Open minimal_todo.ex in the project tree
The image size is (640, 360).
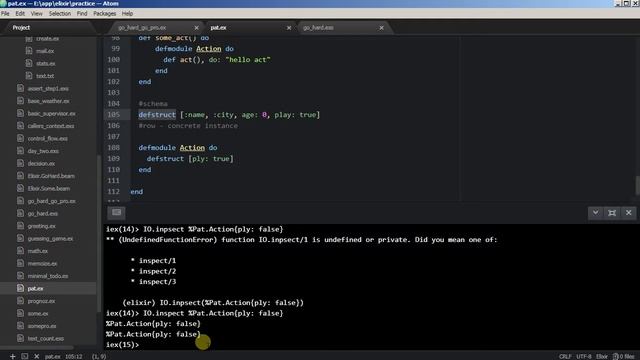(x=48, y=276)
